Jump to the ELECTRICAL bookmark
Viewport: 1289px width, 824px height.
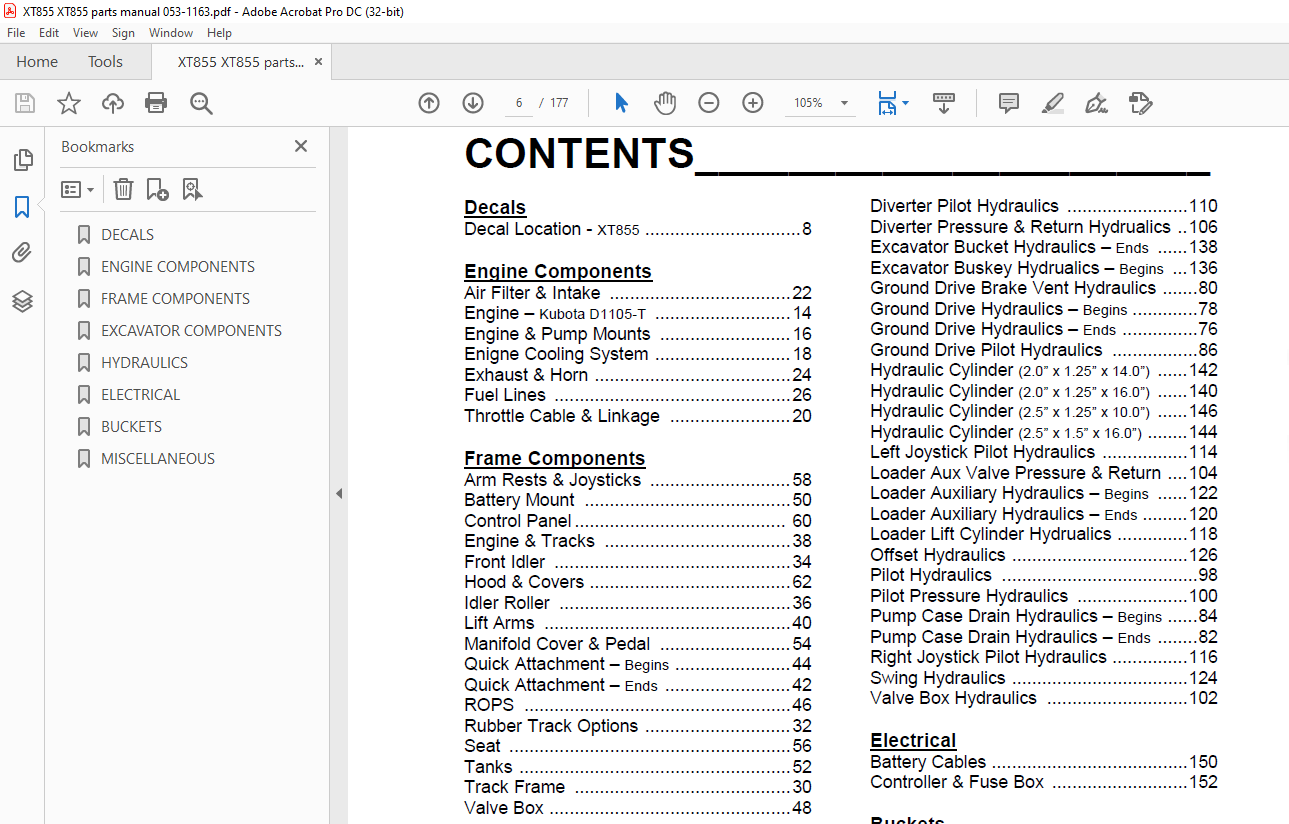point(140,395)
